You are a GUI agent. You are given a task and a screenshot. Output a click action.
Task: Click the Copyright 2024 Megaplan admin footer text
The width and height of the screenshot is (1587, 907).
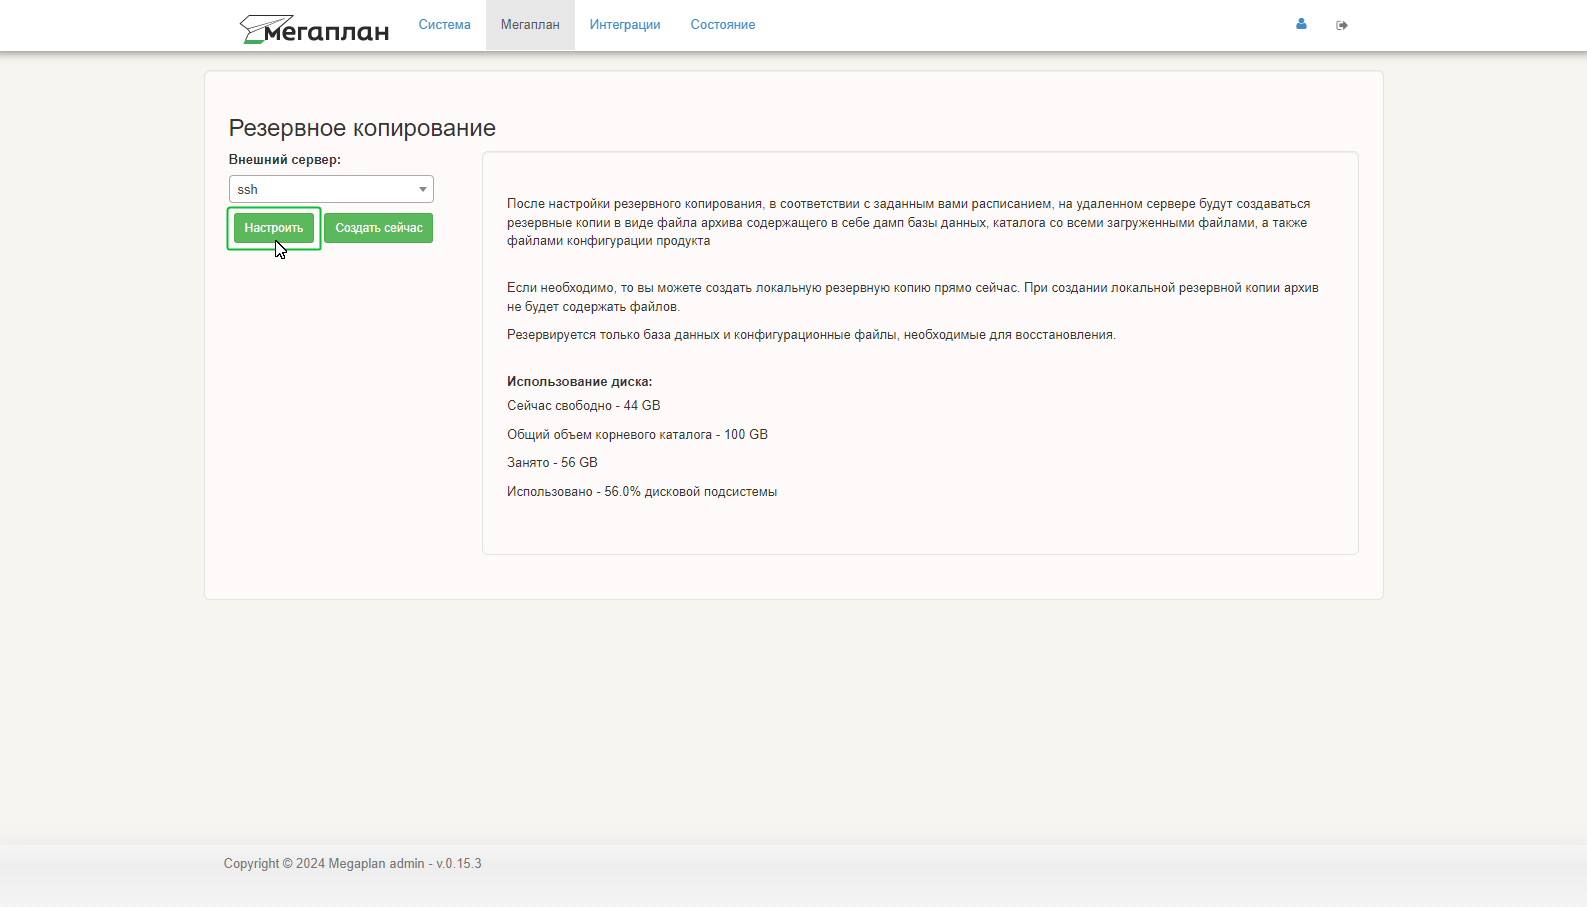353,863
